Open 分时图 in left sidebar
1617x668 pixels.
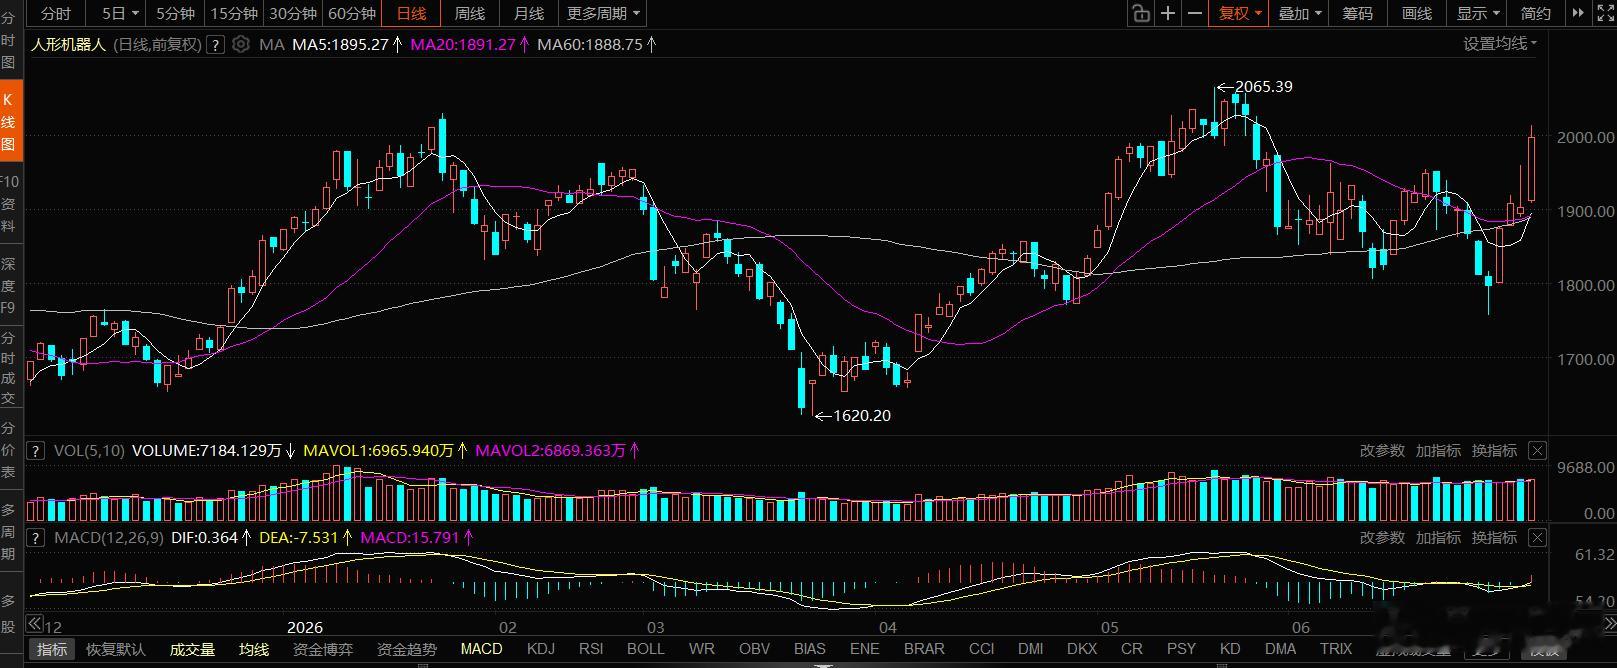tap(8, 40)
